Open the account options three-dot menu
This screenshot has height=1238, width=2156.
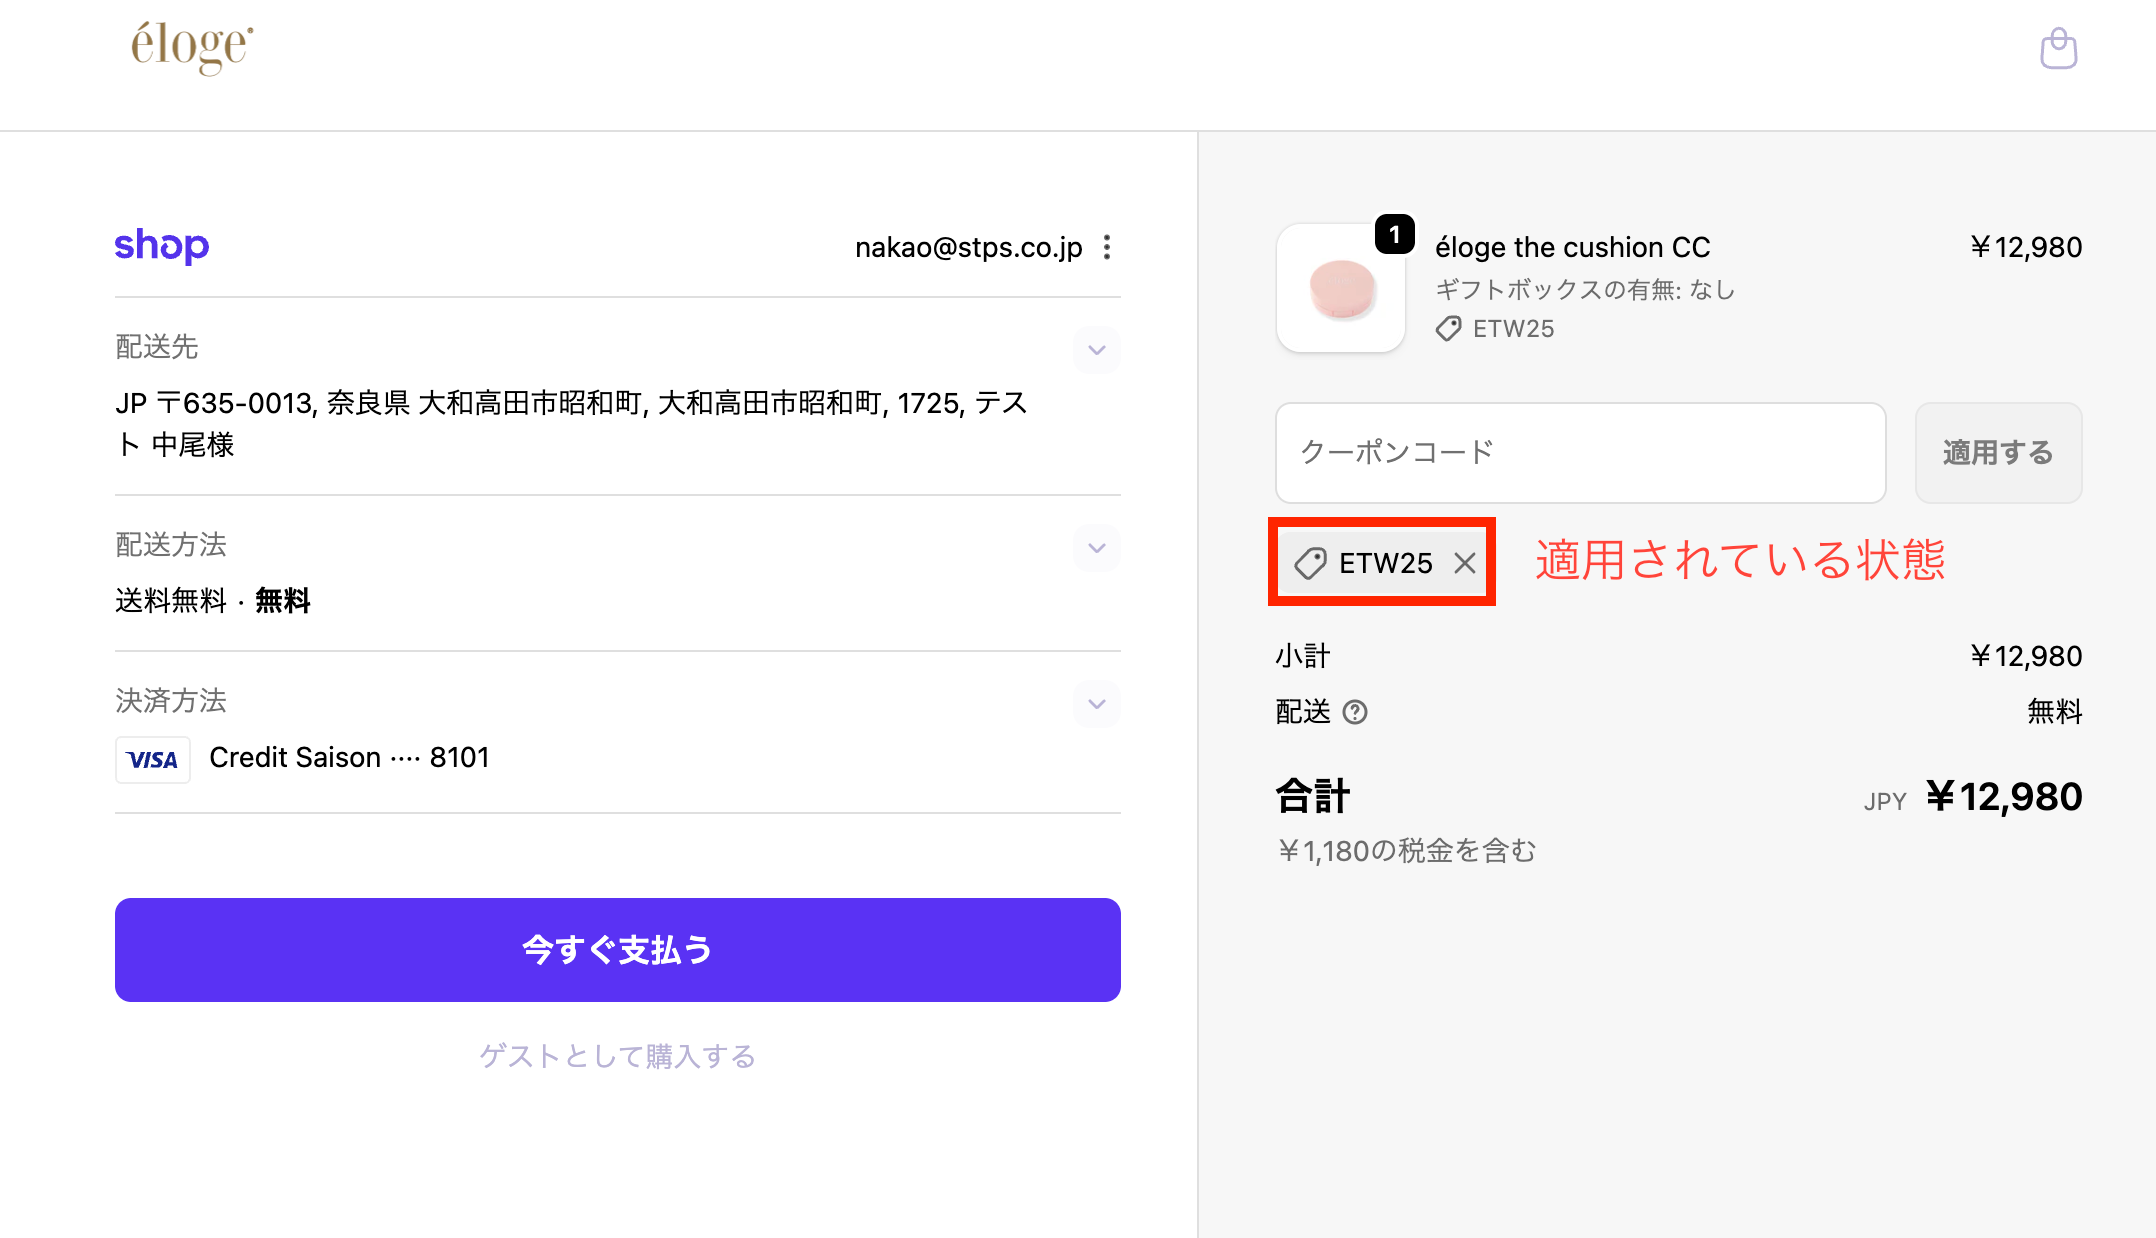point(1107,247)
